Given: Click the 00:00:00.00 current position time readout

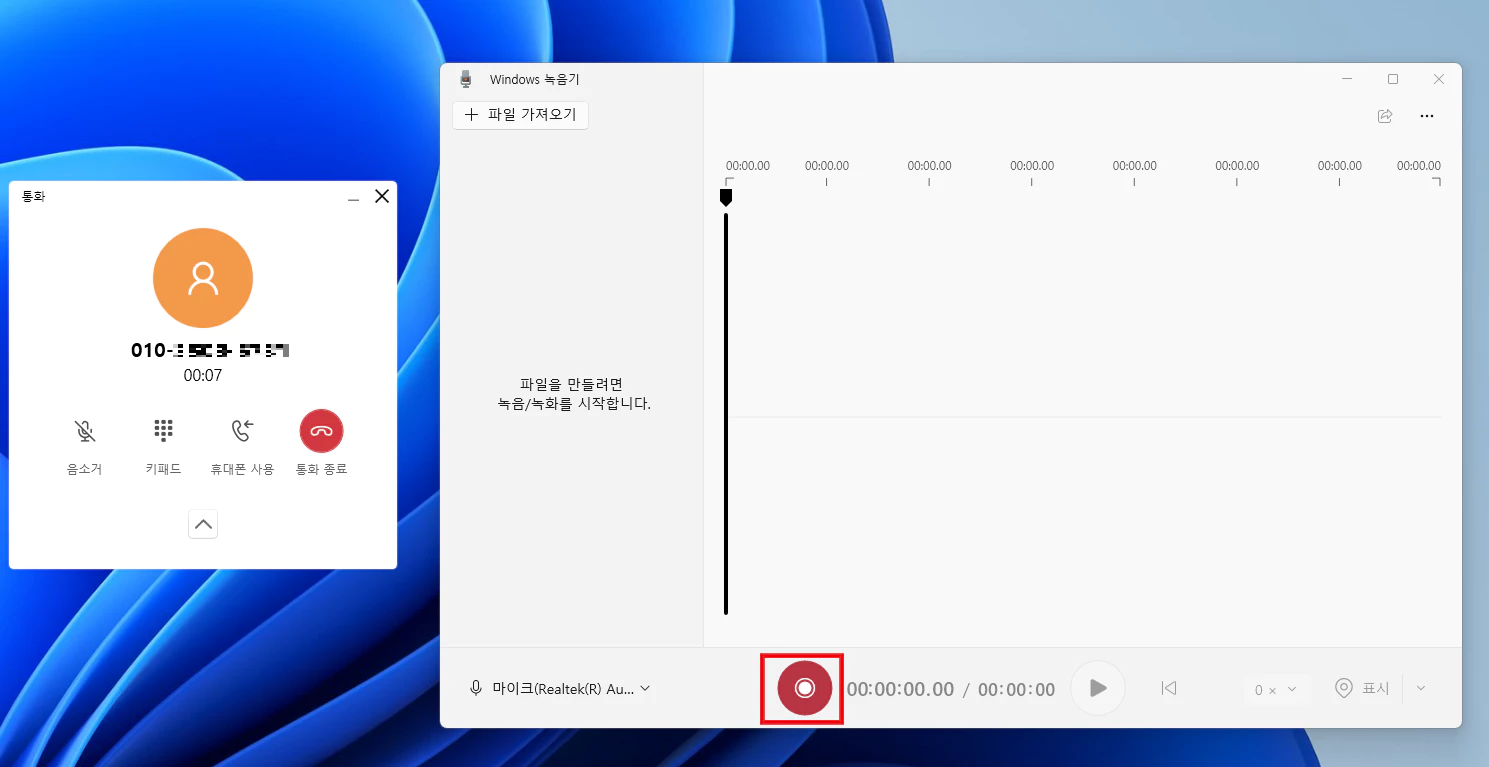Looking at the screenshot, I should (x=901, y=689).
